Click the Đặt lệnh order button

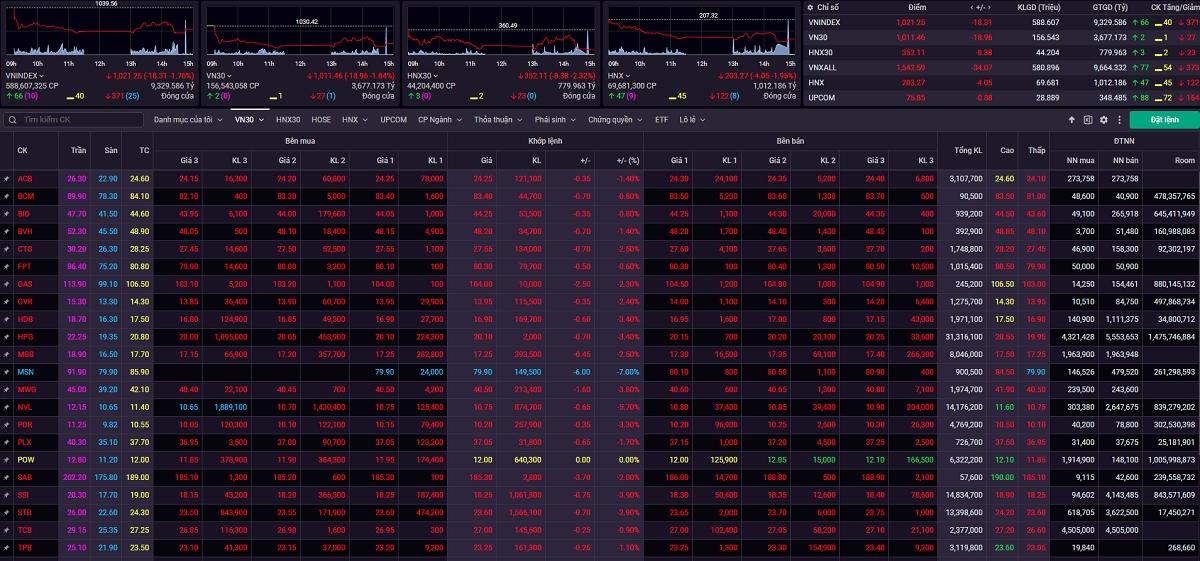pyautogui.click(x=1164, y=120)
